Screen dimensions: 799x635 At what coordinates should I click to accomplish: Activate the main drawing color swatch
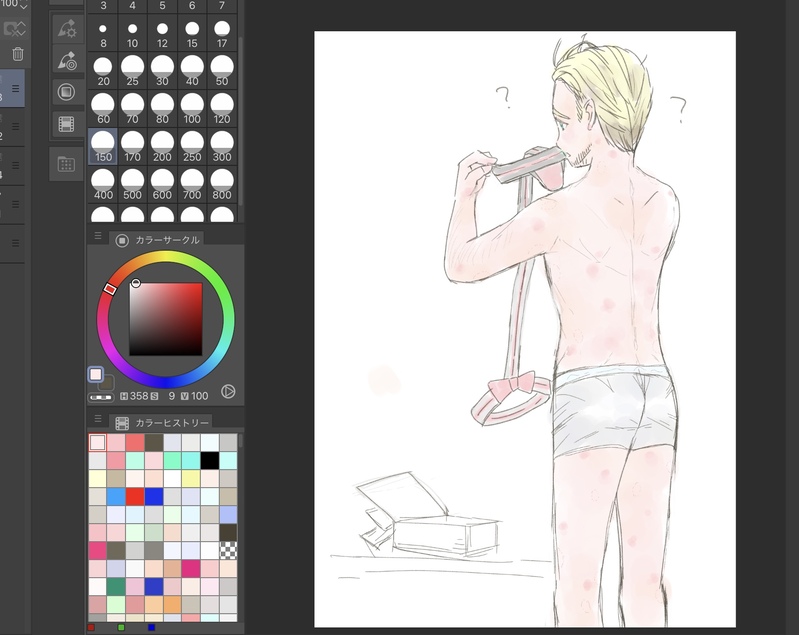point(96,375)
